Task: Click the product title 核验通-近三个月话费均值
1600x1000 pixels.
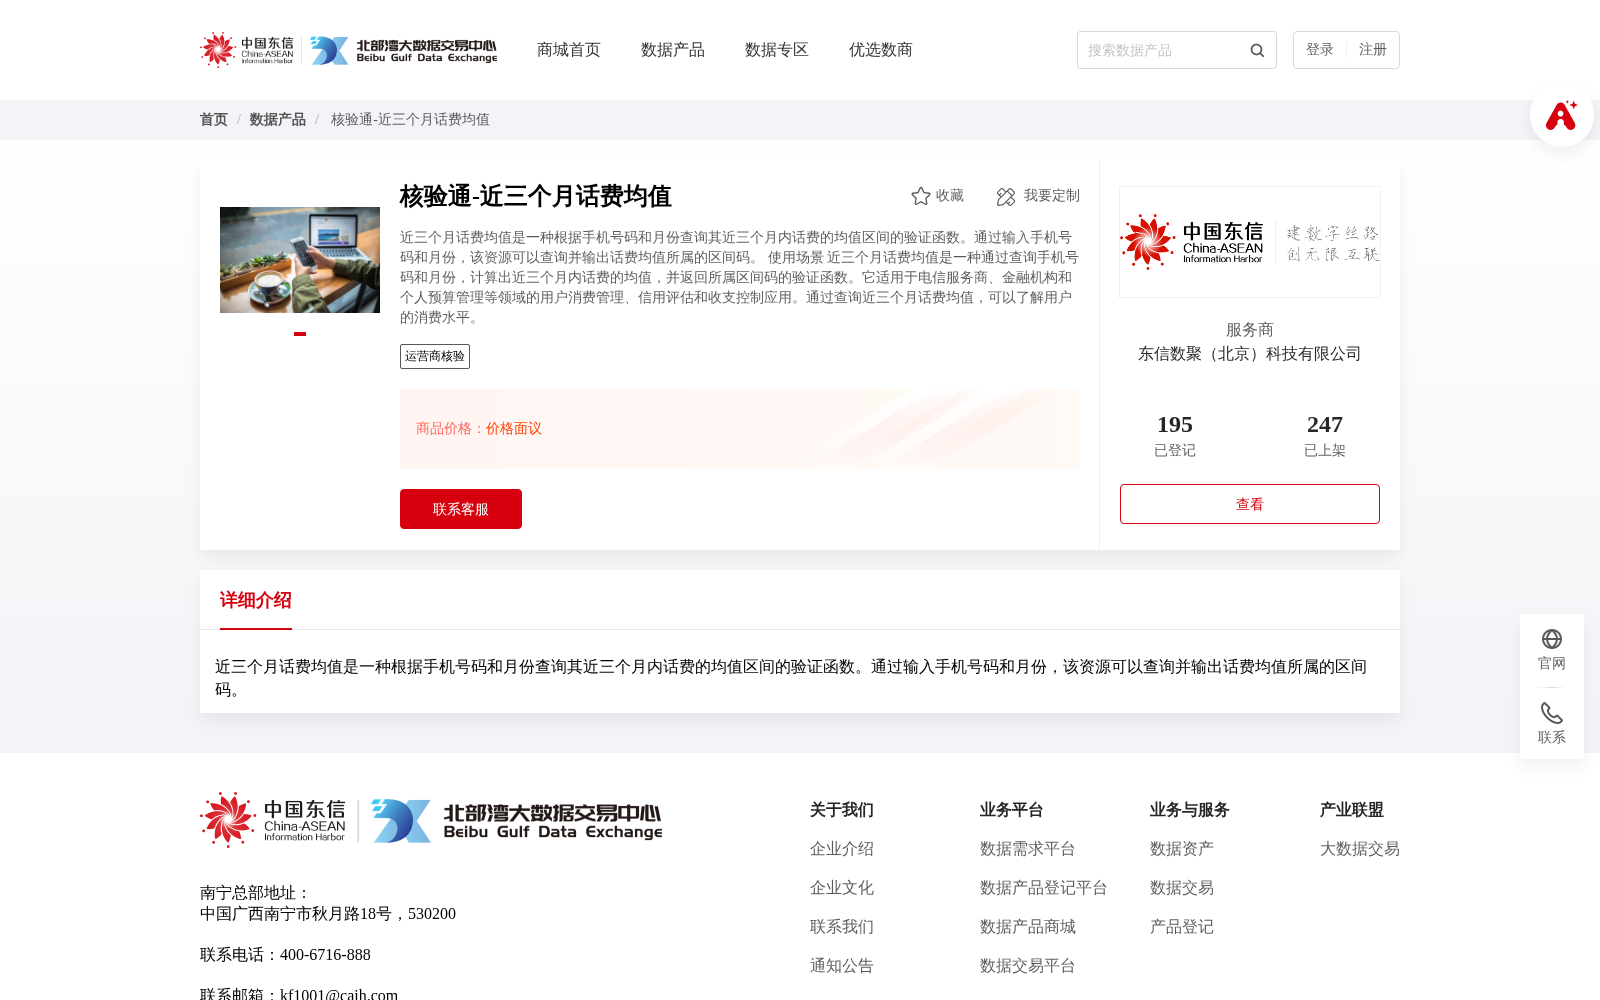Action: [536, 196]
